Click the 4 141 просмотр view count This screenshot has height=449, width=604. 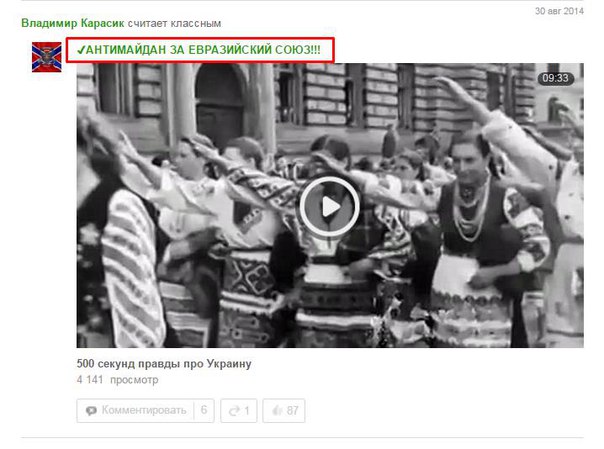[117, 380]
